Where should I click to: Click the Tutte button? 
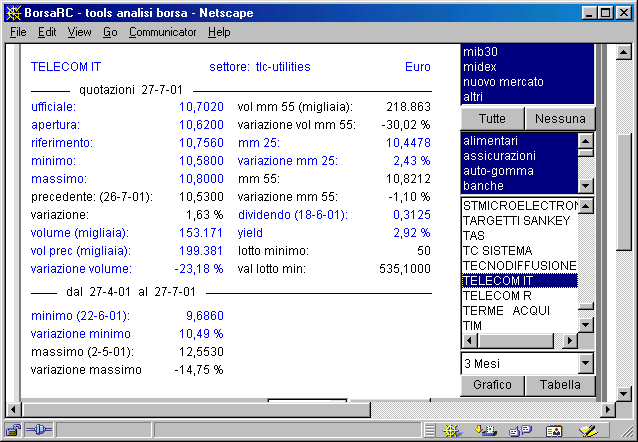click(492, 118)
